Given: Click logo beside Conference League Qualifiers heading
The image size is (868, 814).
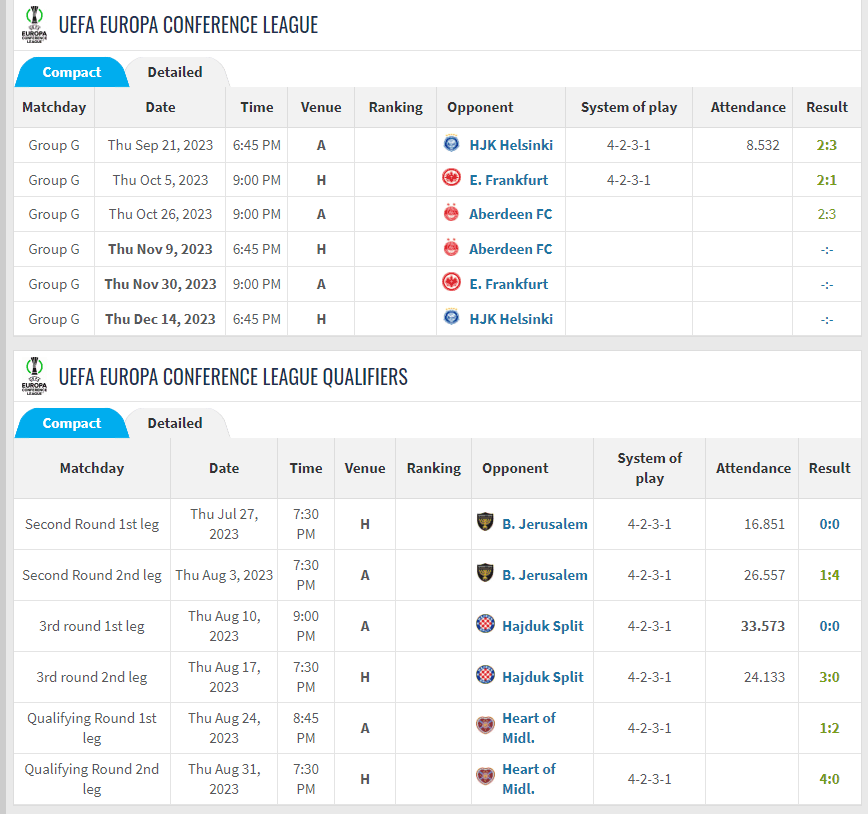Looking at the screenshot, I should [x=34, y=376].
